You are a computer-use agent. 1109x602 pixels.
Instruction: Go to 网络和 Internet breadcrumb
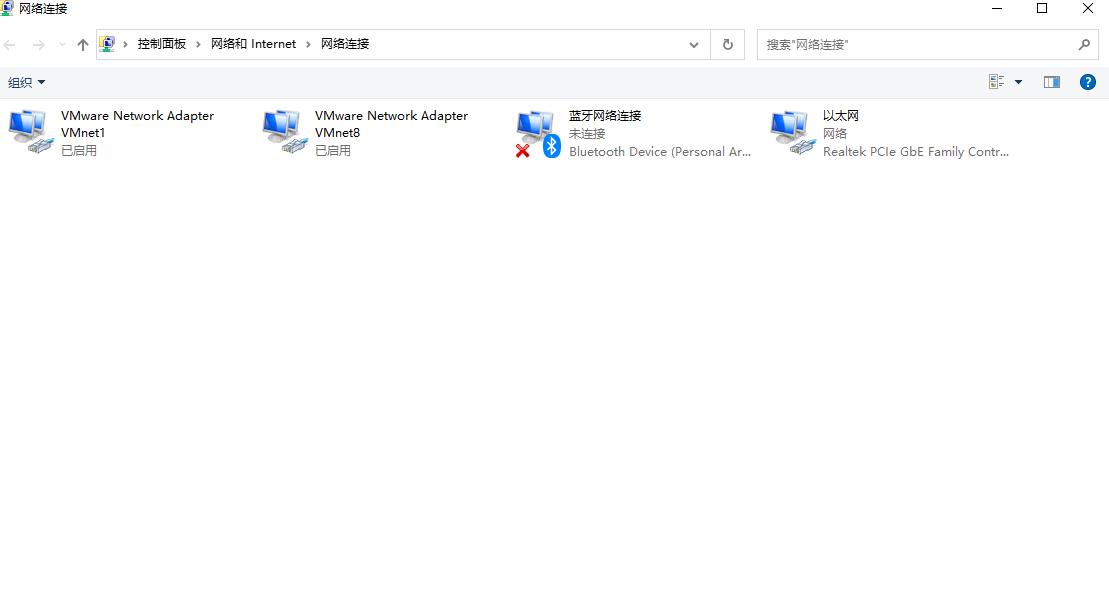tap(252, 44)
